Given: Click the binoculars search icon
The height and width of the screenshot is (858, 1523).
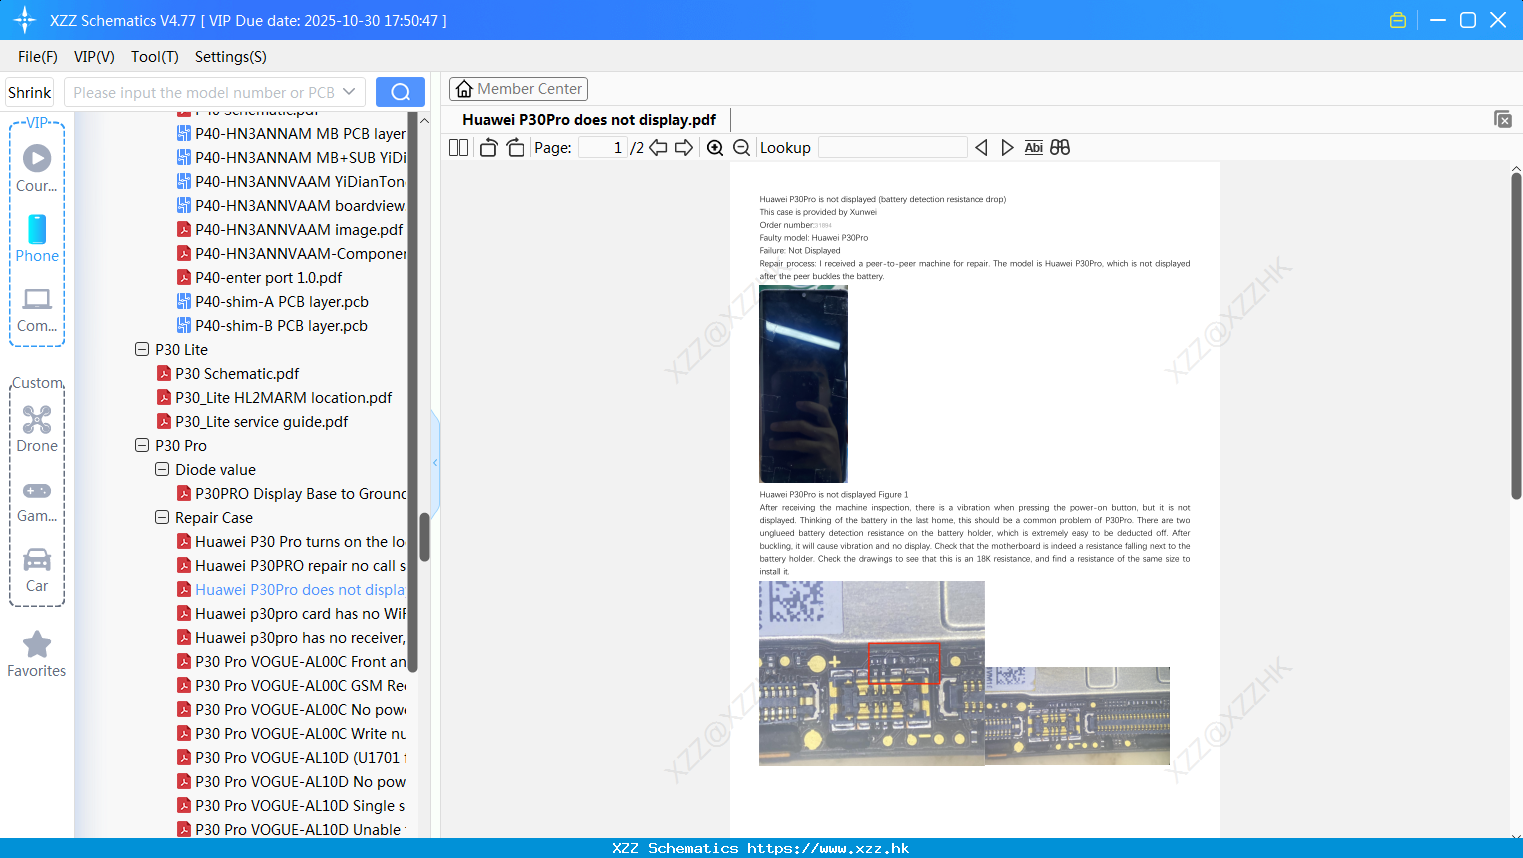Looking at the screenshot, I should click(x=1060, y=147).
